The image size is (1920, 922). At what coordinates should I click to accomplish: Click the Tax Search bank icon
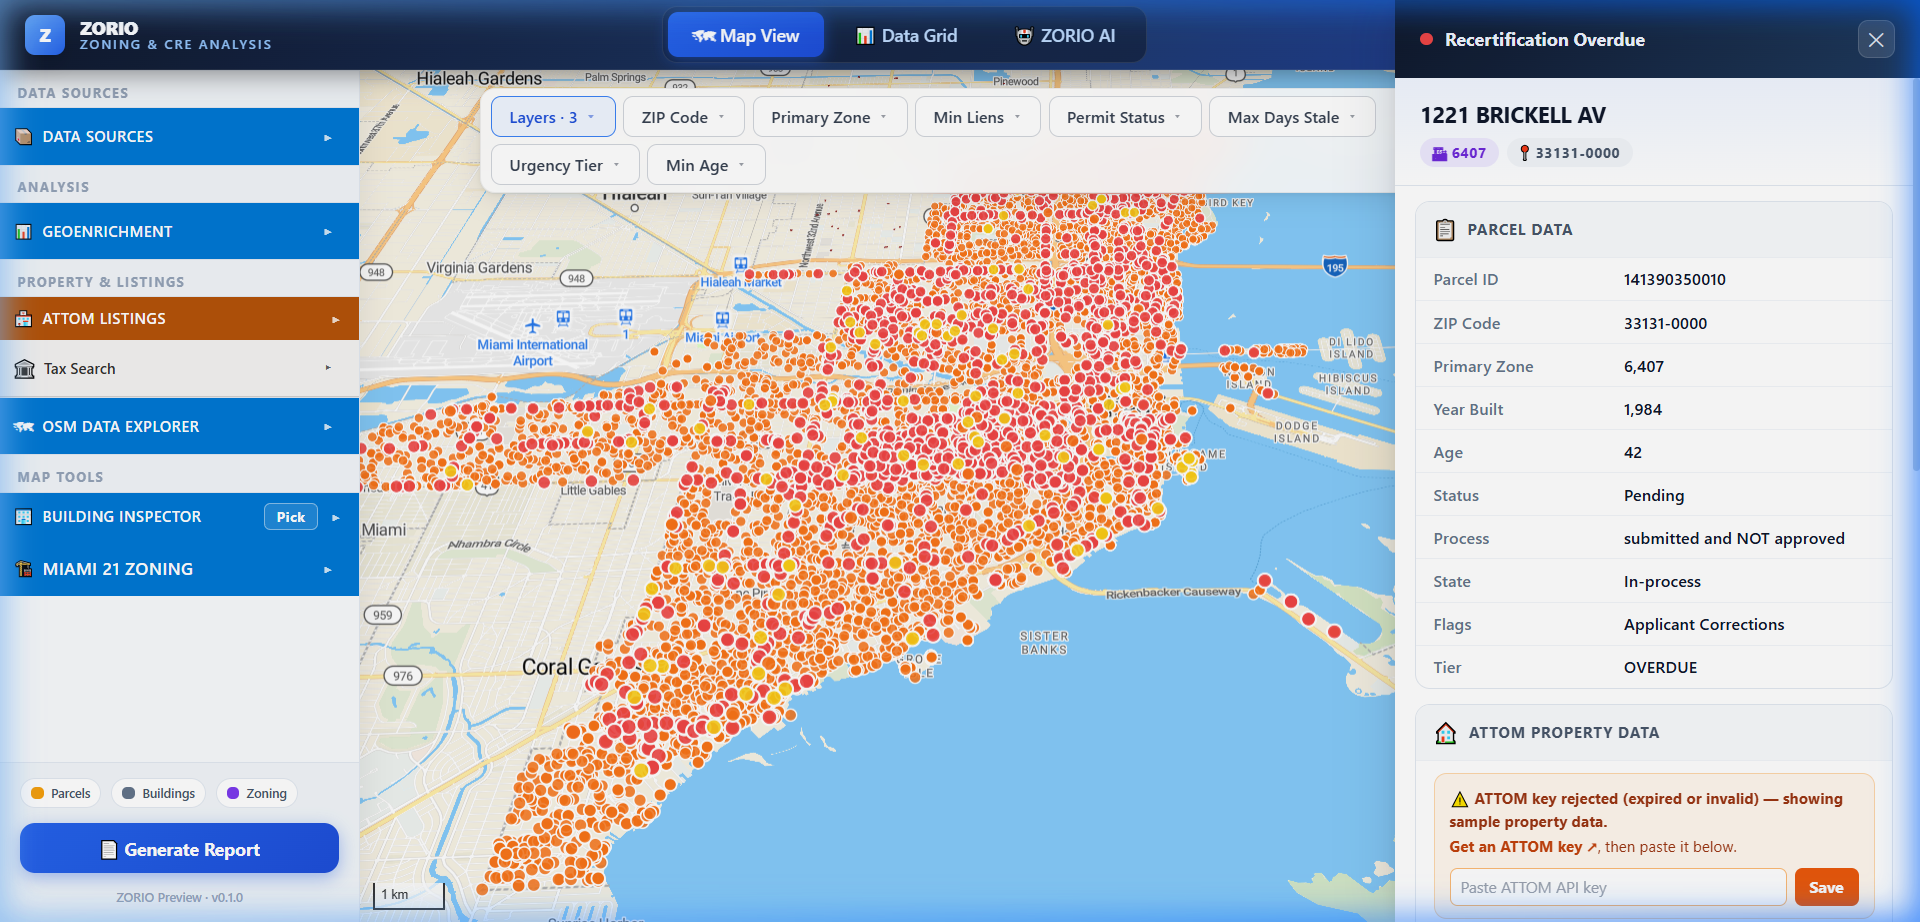[x=25, y=369]
